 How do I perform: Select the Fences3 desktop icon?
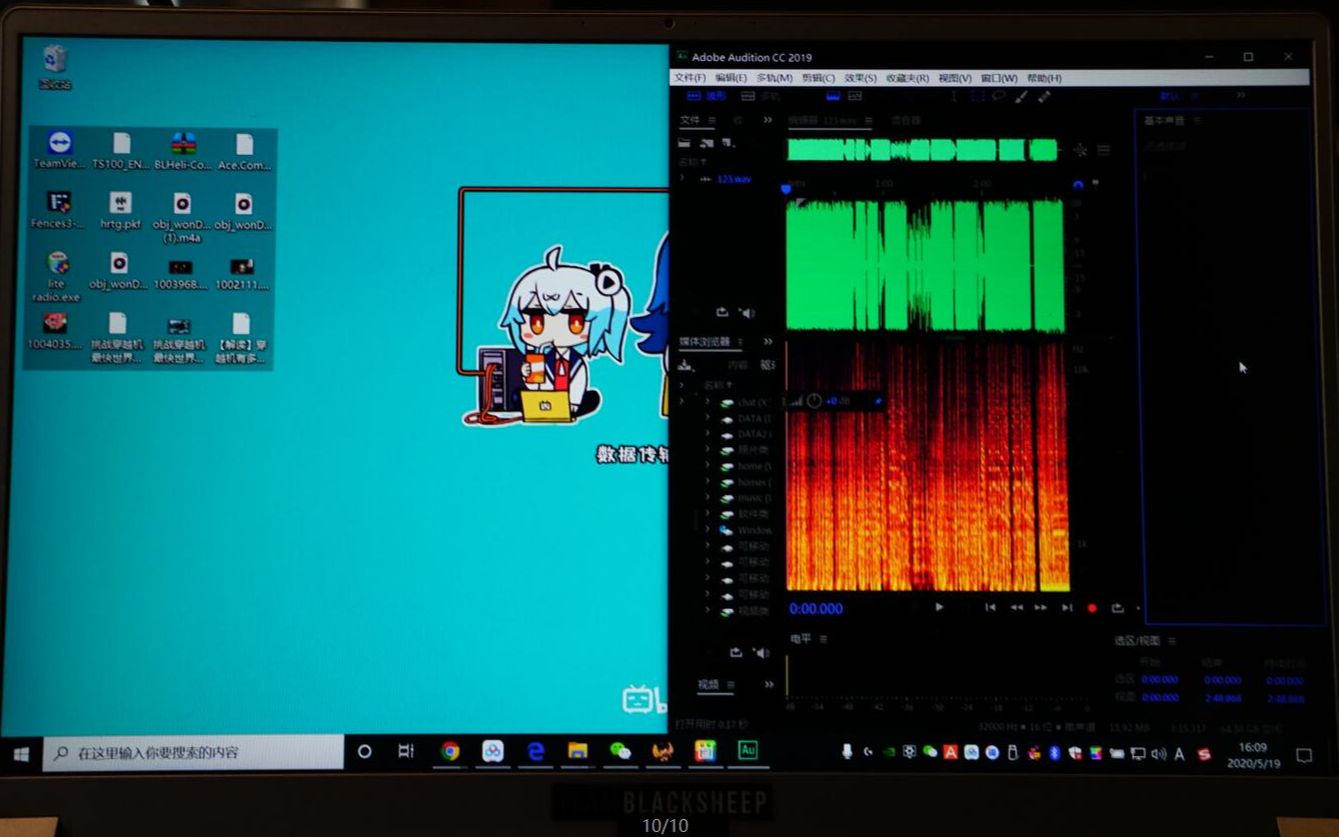(x=59, y=210)
